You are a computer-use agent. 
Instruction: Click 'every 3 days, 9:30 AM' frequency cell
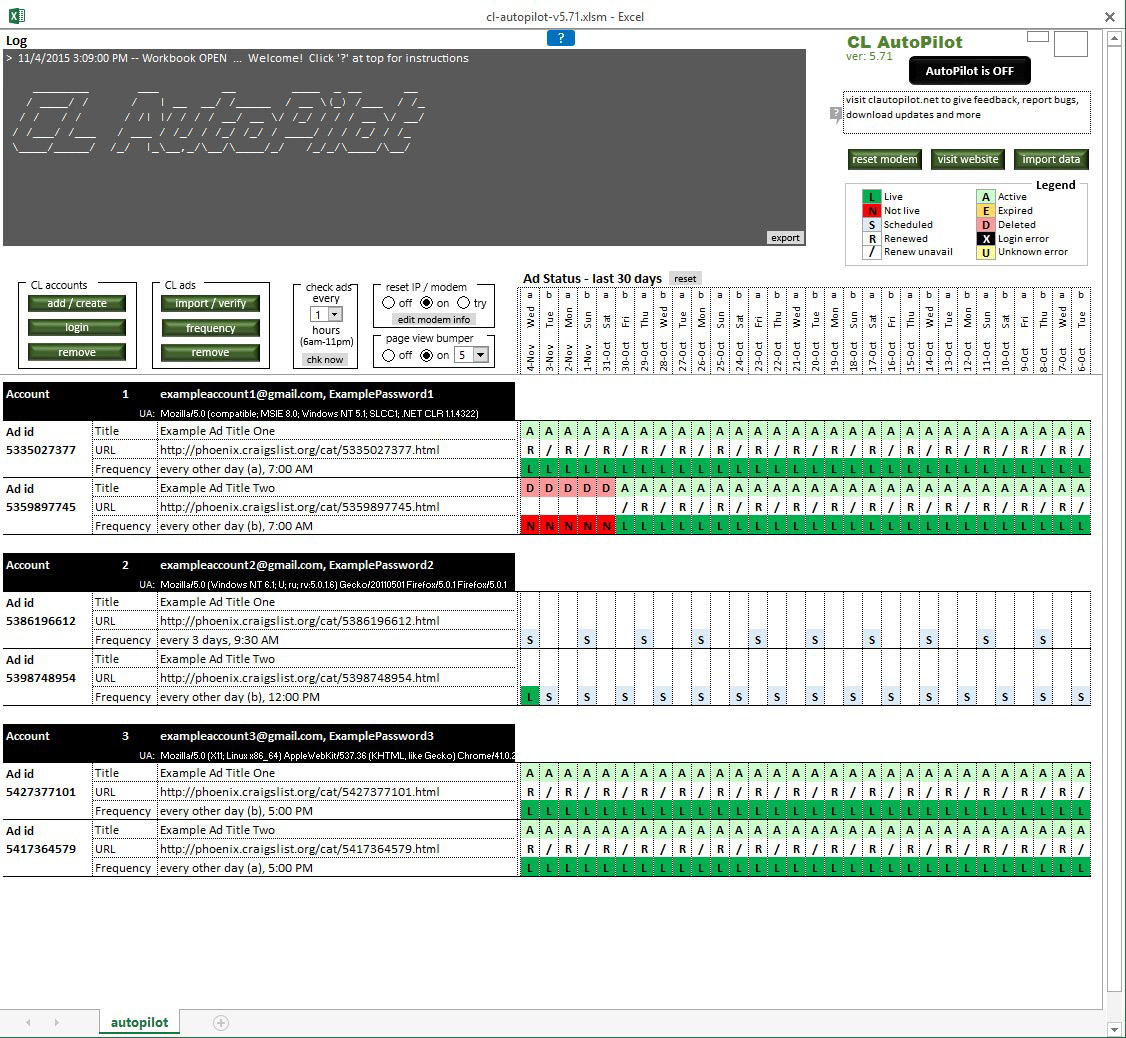[x=336, y=639]
